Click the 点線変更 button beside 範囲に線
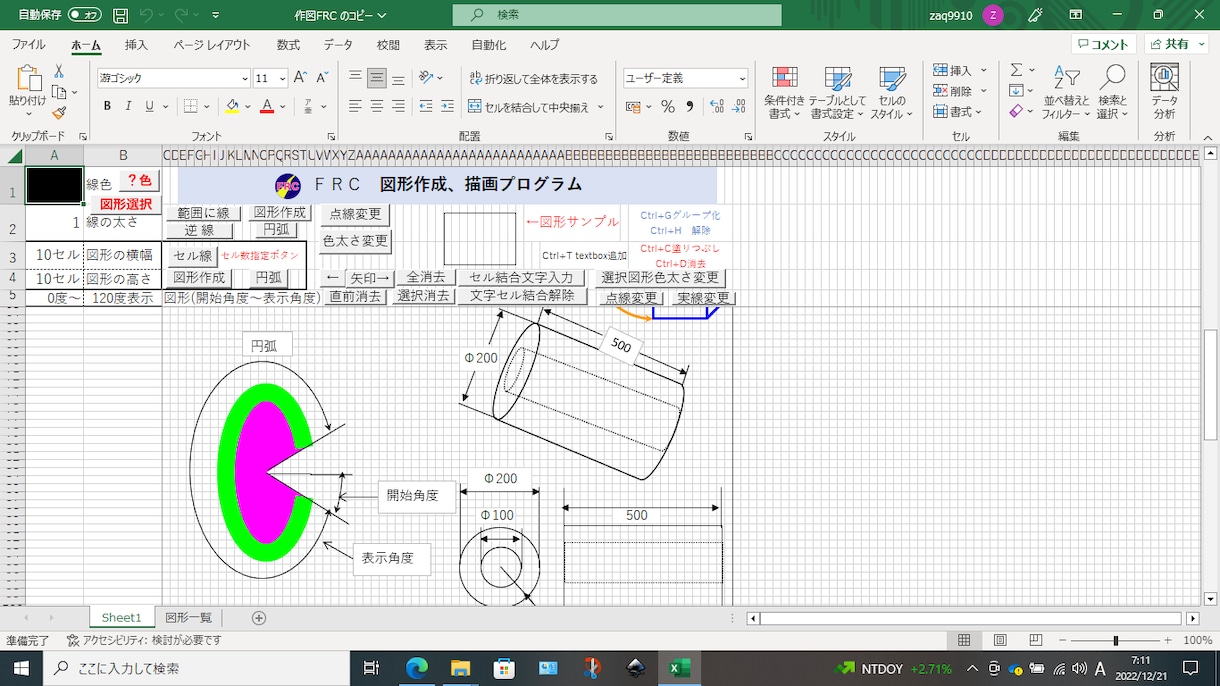Viewport: 1220px width, 686px height. click(355, 215)
